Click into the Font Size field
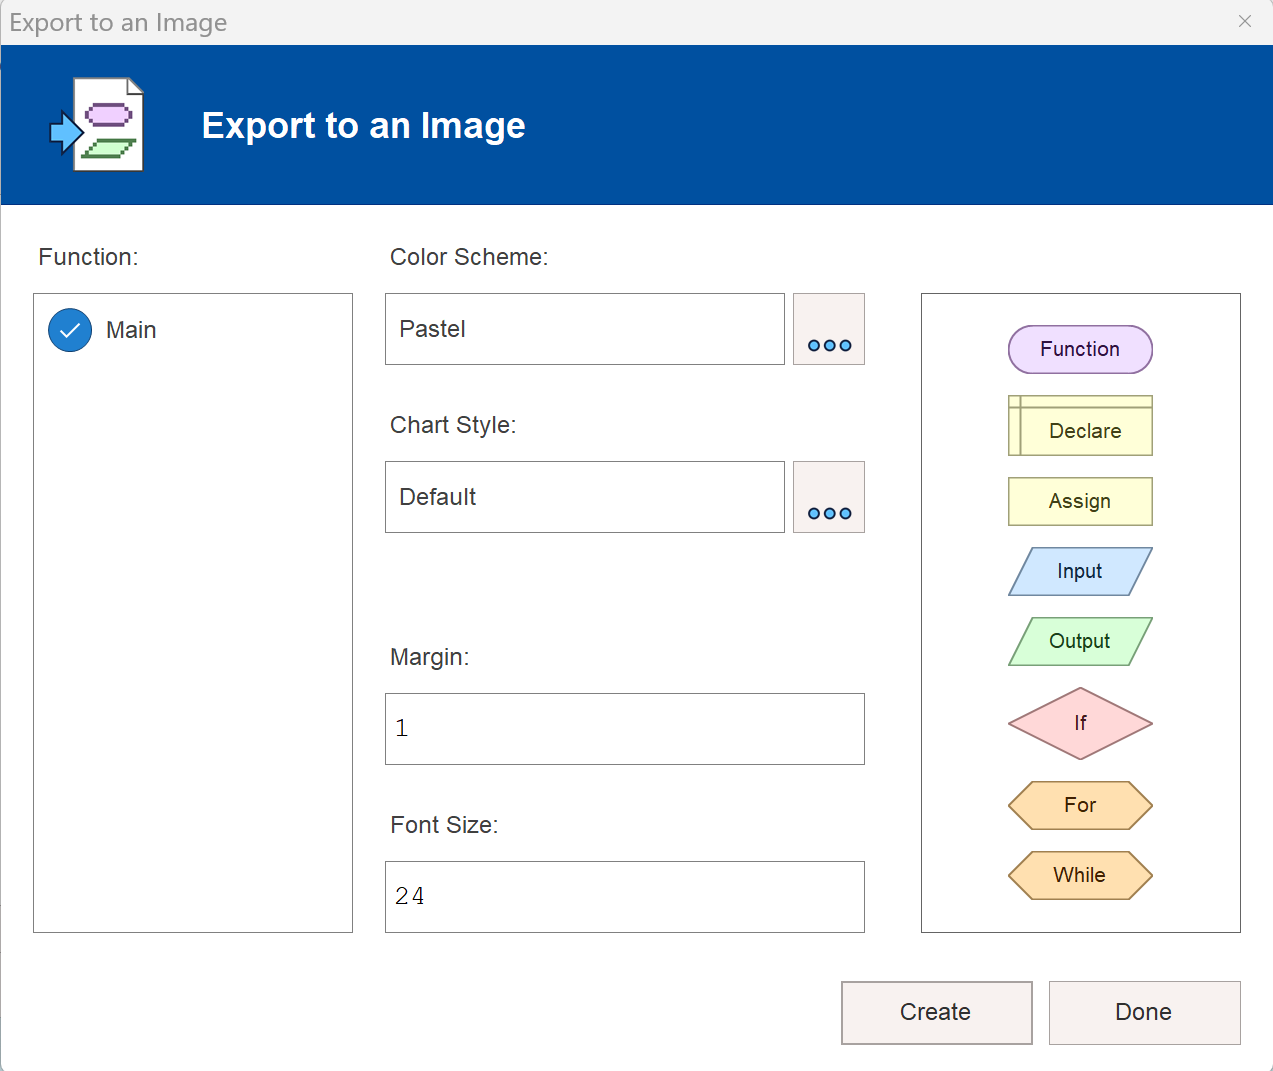 [624, 897]
